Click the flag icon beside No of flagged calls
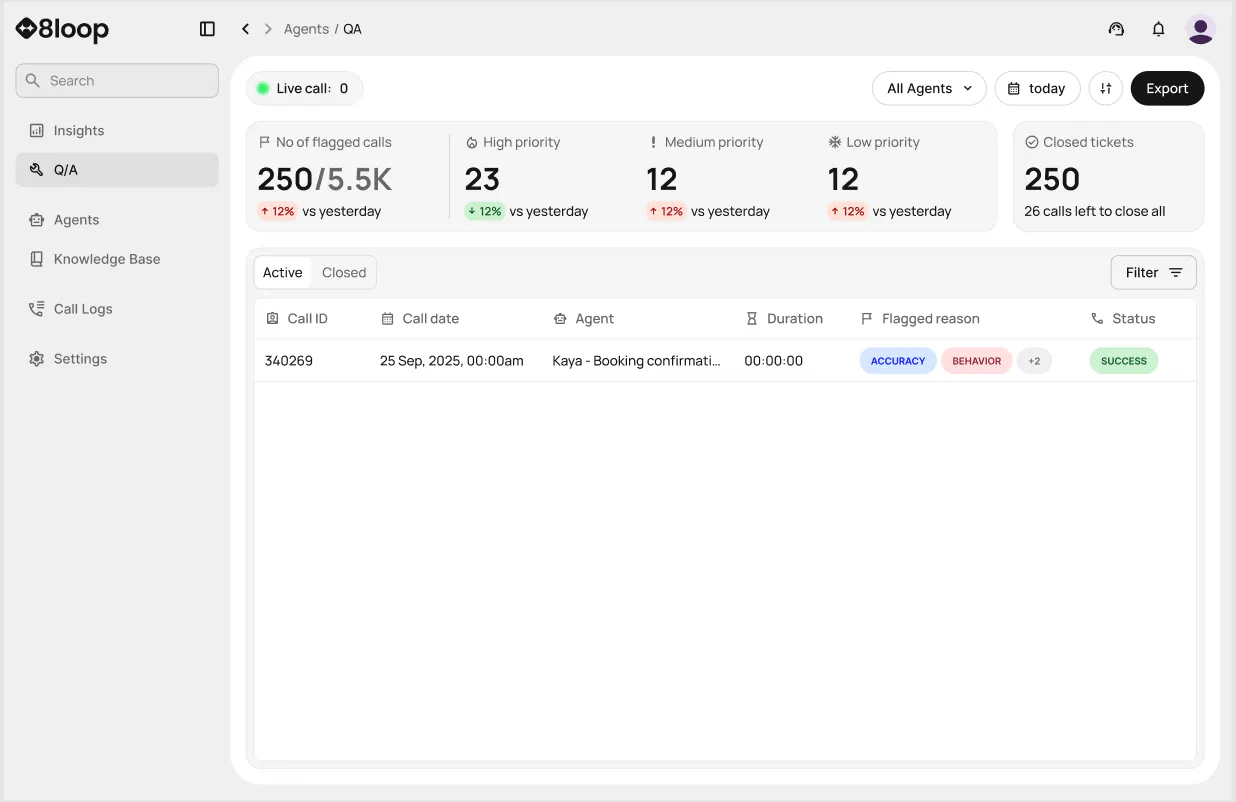 (x=264, y=142)
